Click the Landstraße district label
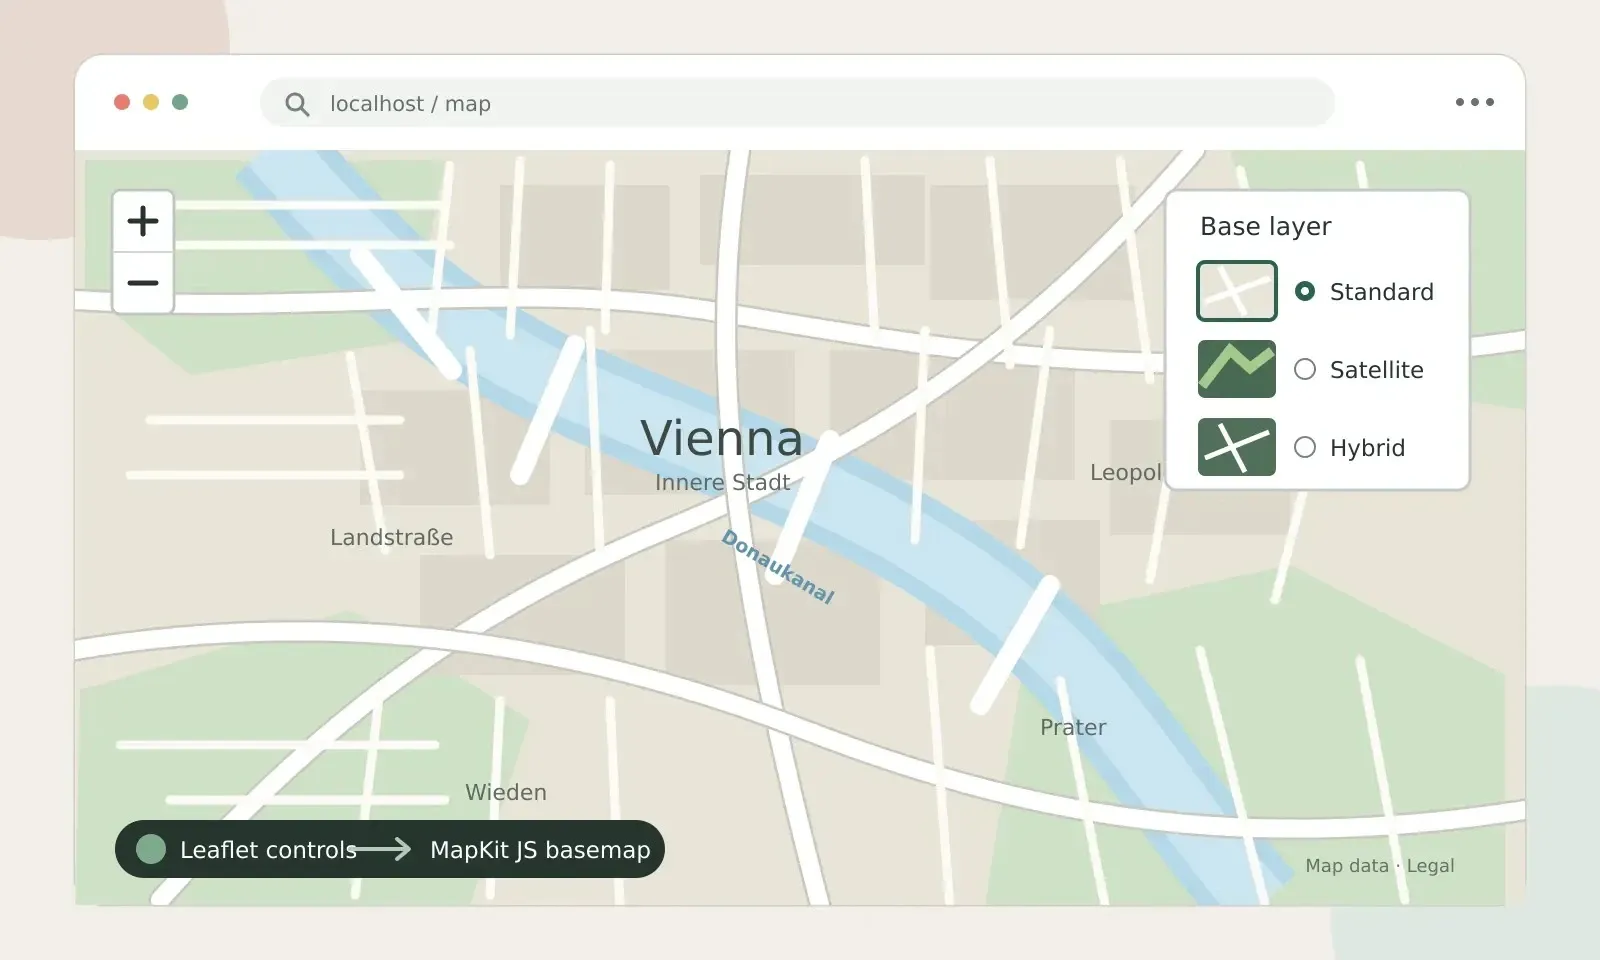 coord(392,537)
